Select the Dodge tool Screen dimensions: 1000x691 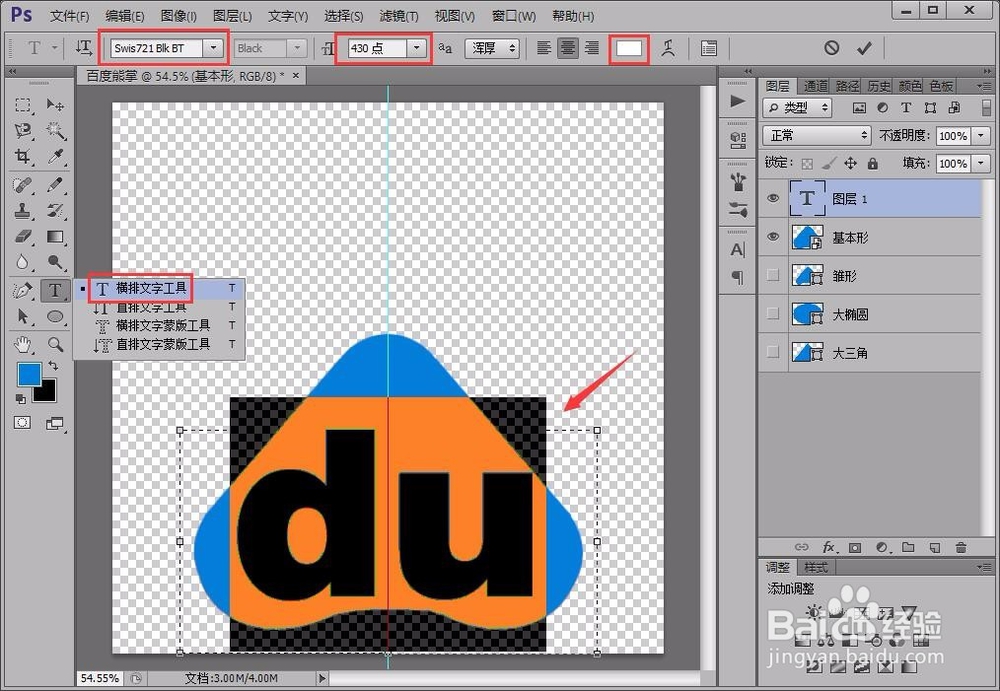(55, 262)
